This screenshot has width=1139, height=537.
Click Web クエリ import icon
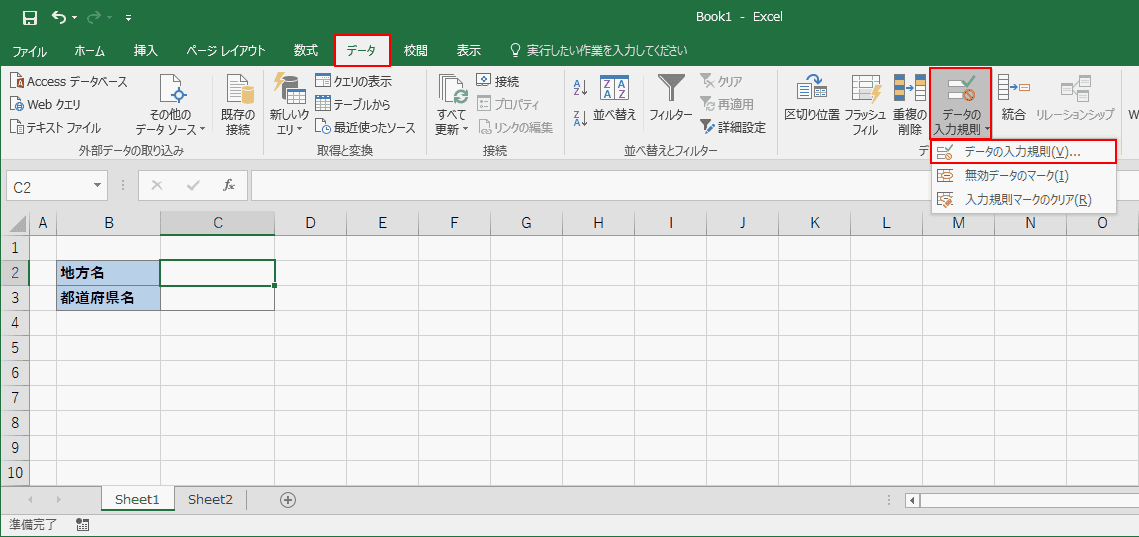point(17,105)
